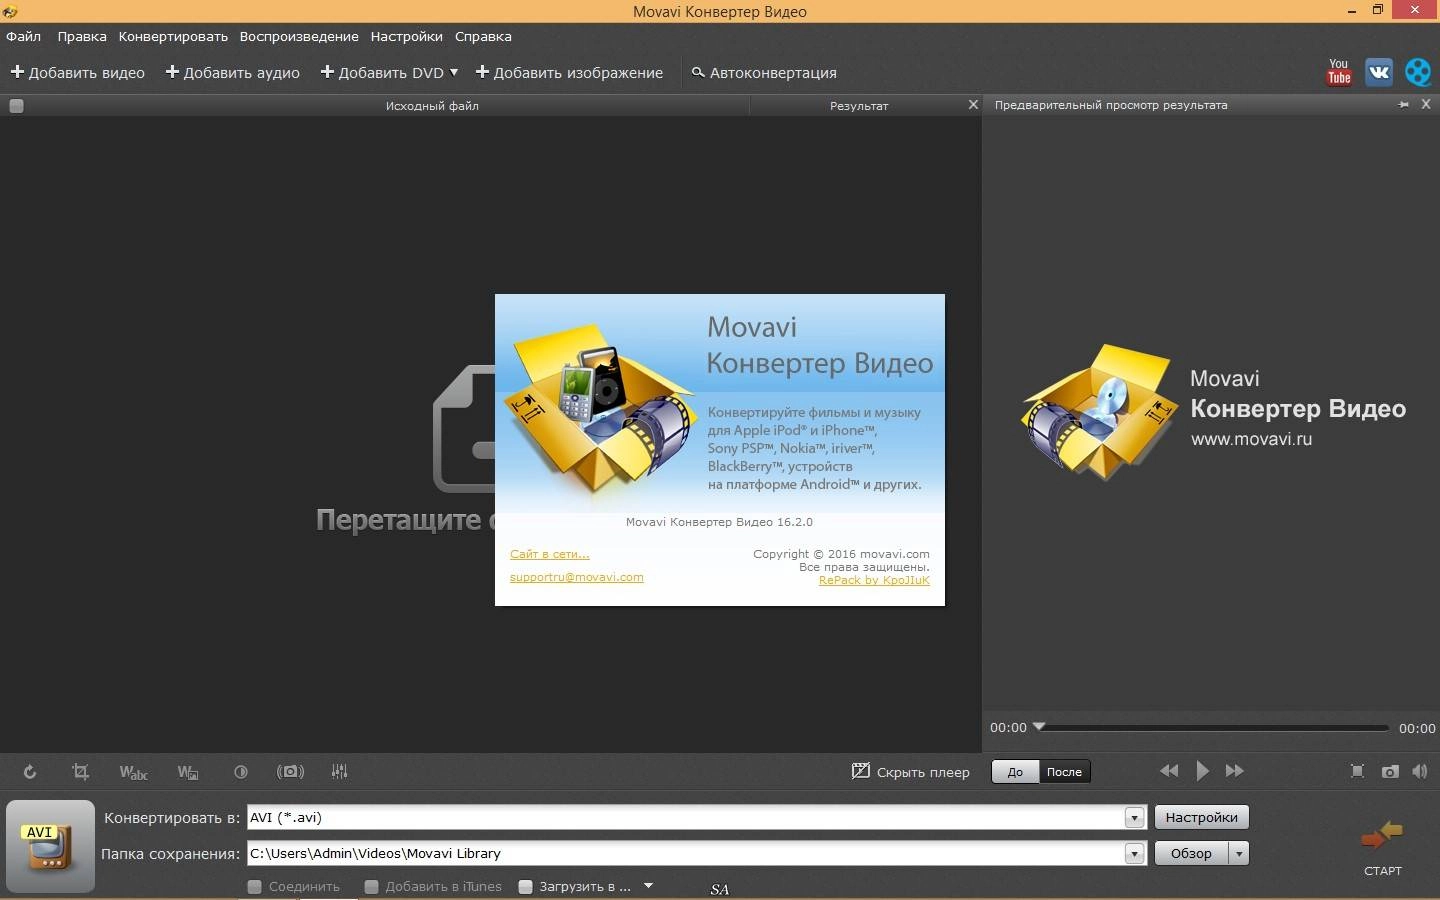The height and width of the screenshot is (900, 1440).
Task: Expand the Upload to options arrow
Action: tap(648, 886)
